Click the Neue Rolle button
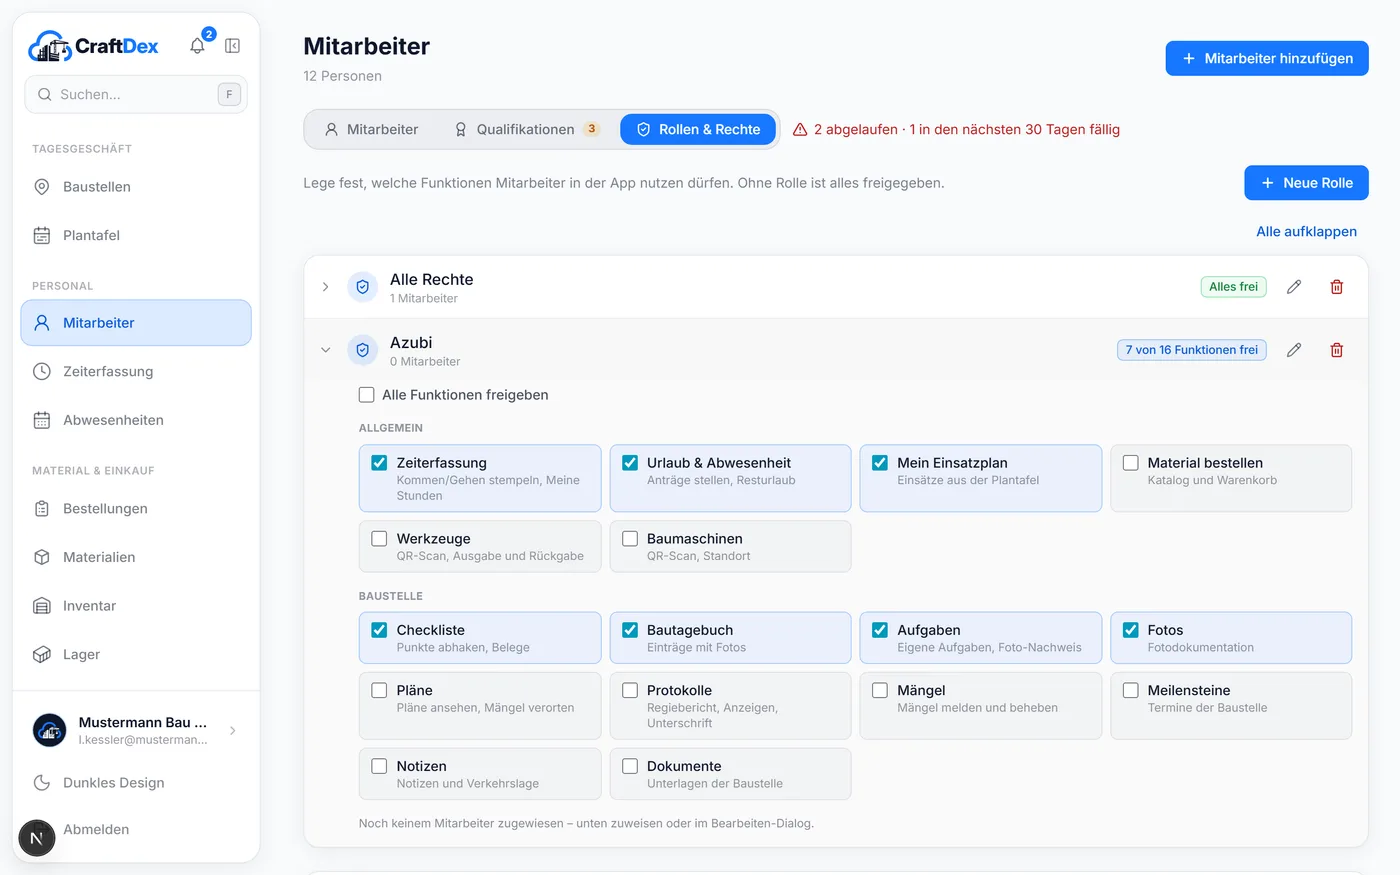The width and height of the screenshot is (1400, 875). [1306, 183]
